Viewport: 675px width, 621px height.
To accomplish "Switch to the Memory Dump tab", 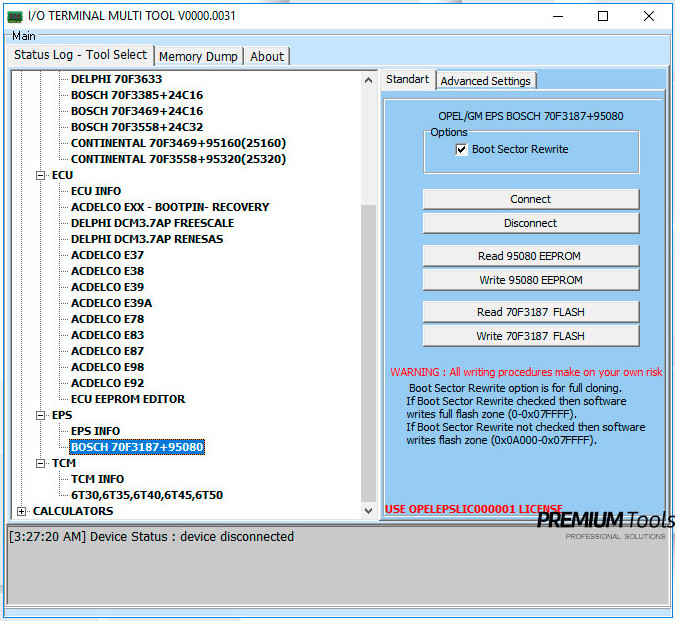I will [198, 56].
